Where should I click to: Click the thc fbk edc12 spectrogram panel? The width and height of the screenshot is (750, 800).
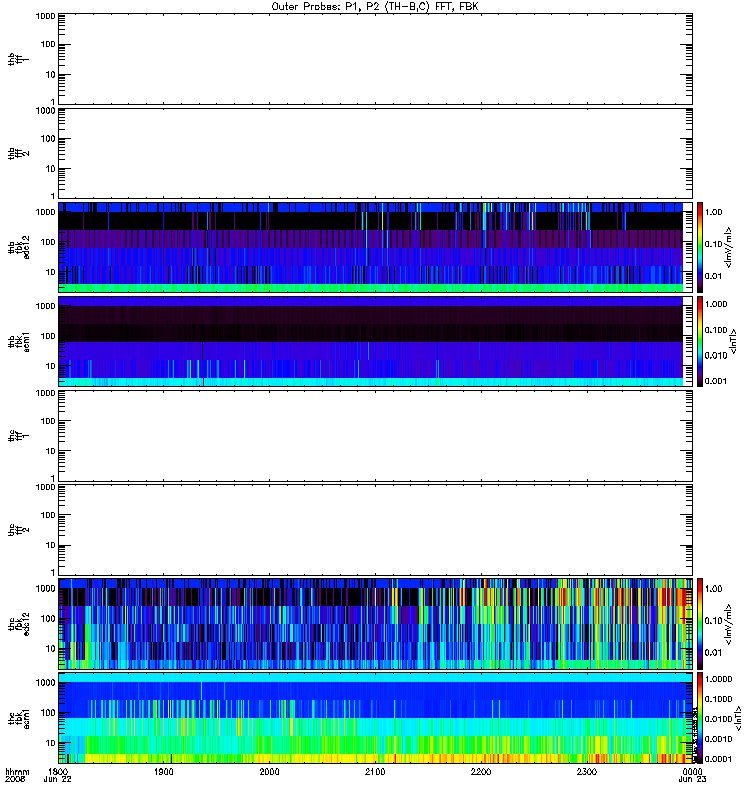(376, 624)
